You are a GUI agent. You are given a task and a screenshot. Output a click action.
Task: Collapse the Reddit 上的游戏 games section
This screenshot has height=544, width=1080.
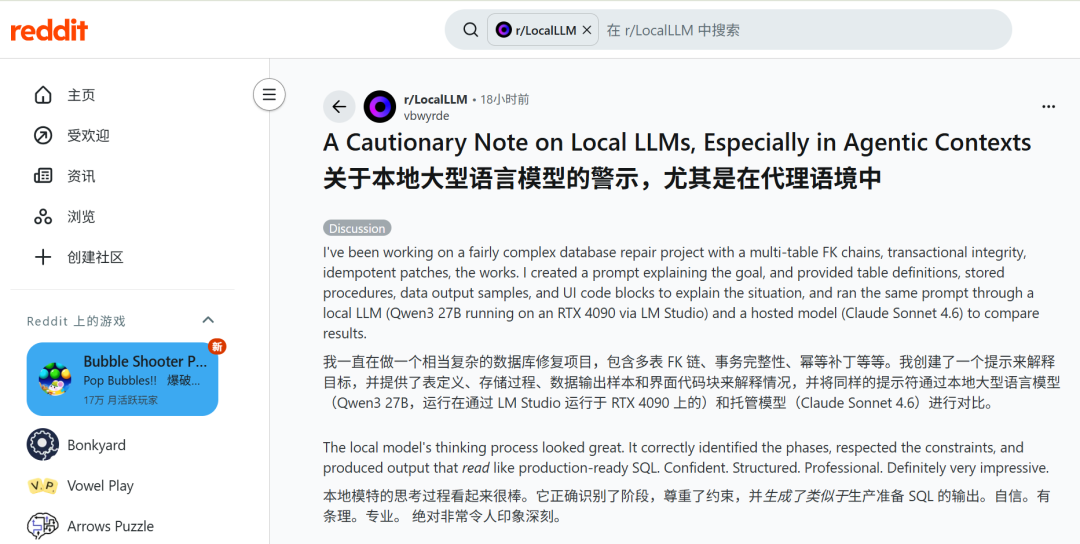(208, 320)
